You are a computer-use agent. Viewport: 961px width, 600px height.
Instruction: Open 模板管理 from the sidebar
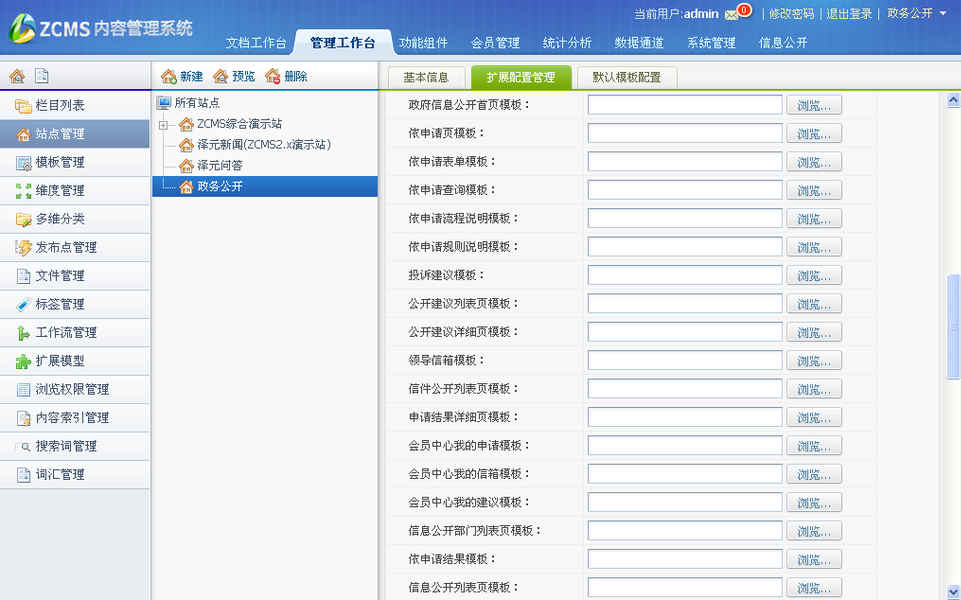(x=59, y=162)
